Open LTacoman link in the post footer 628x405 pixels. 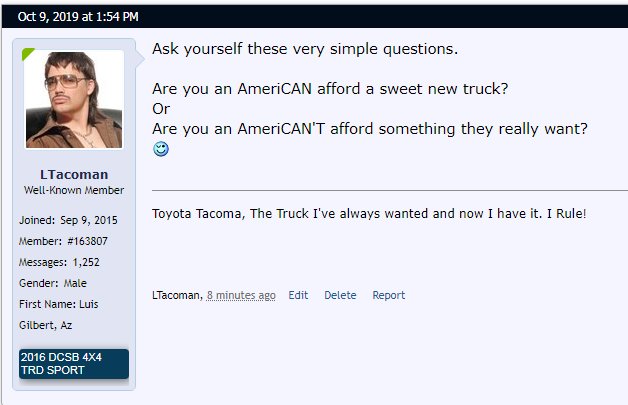coord(176,295)
